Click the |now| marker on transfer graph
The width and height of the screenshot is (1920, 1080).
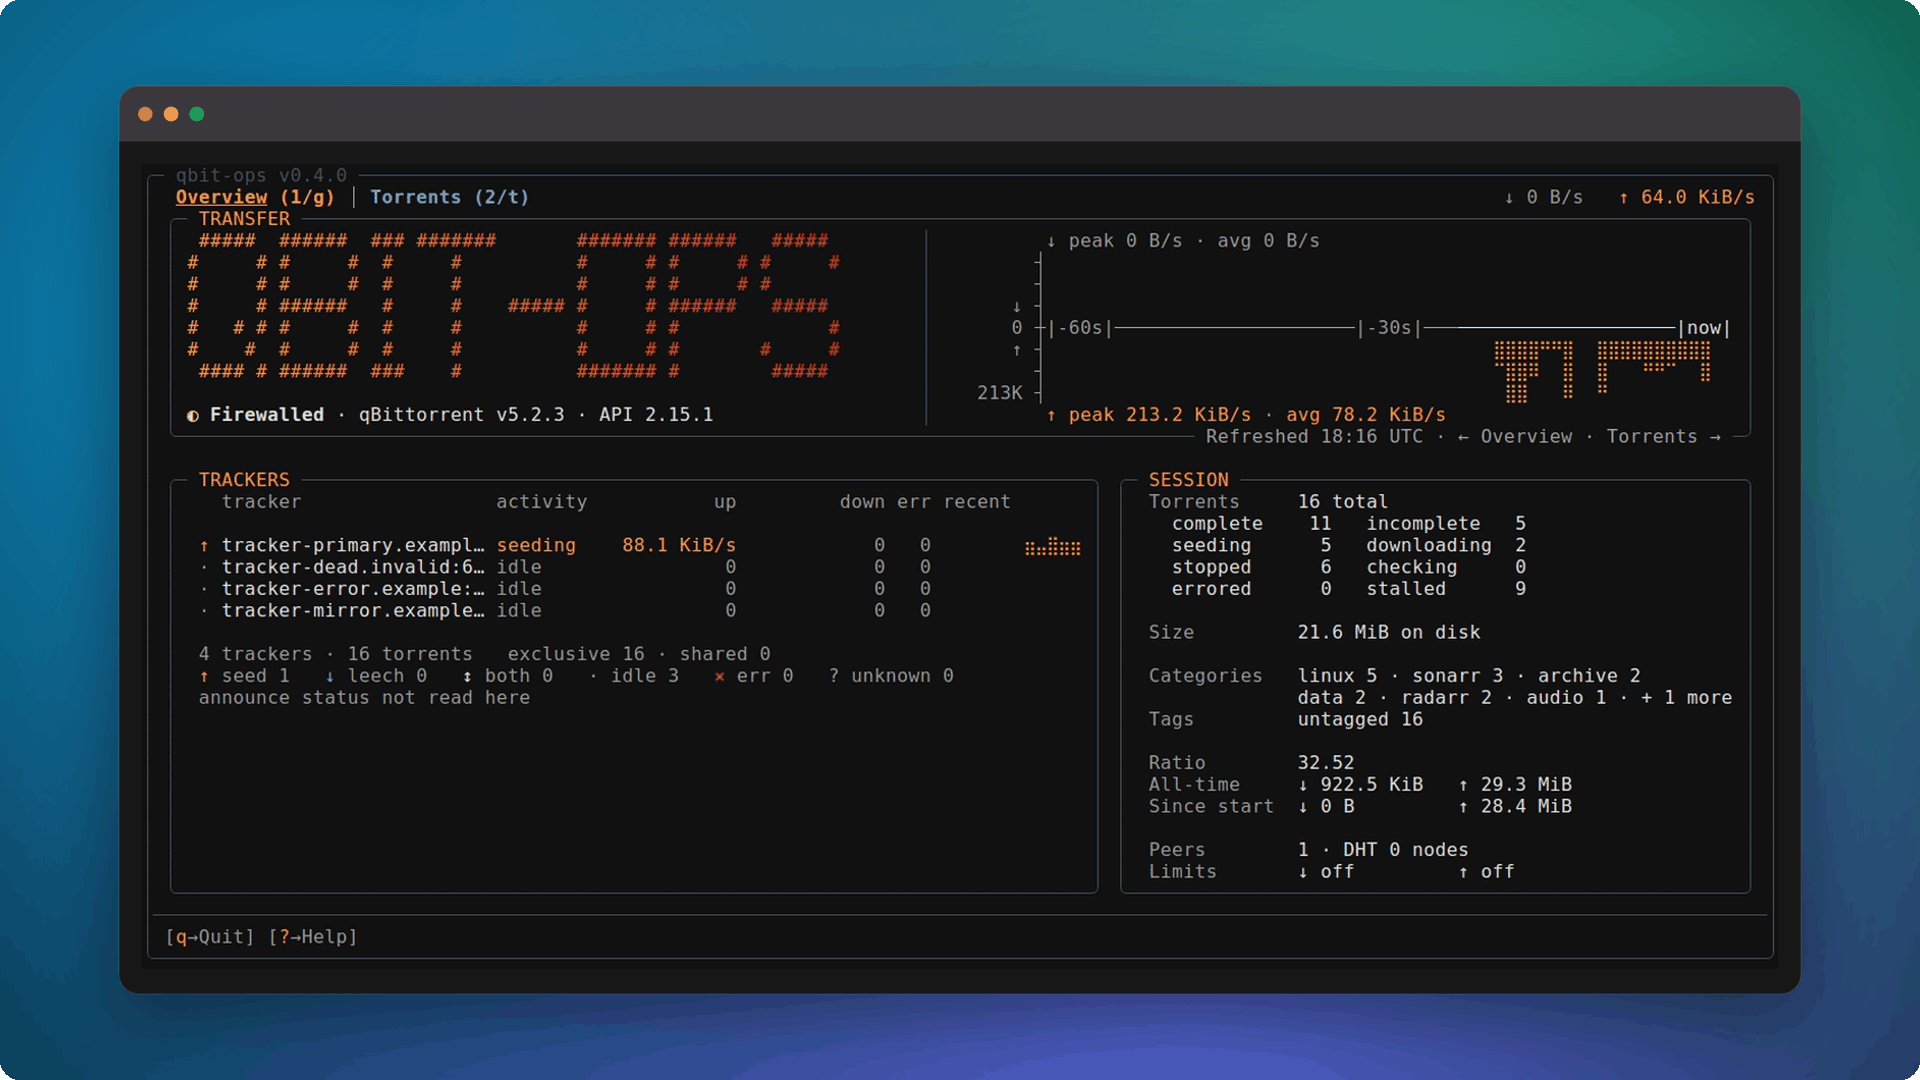(1704, 328)
